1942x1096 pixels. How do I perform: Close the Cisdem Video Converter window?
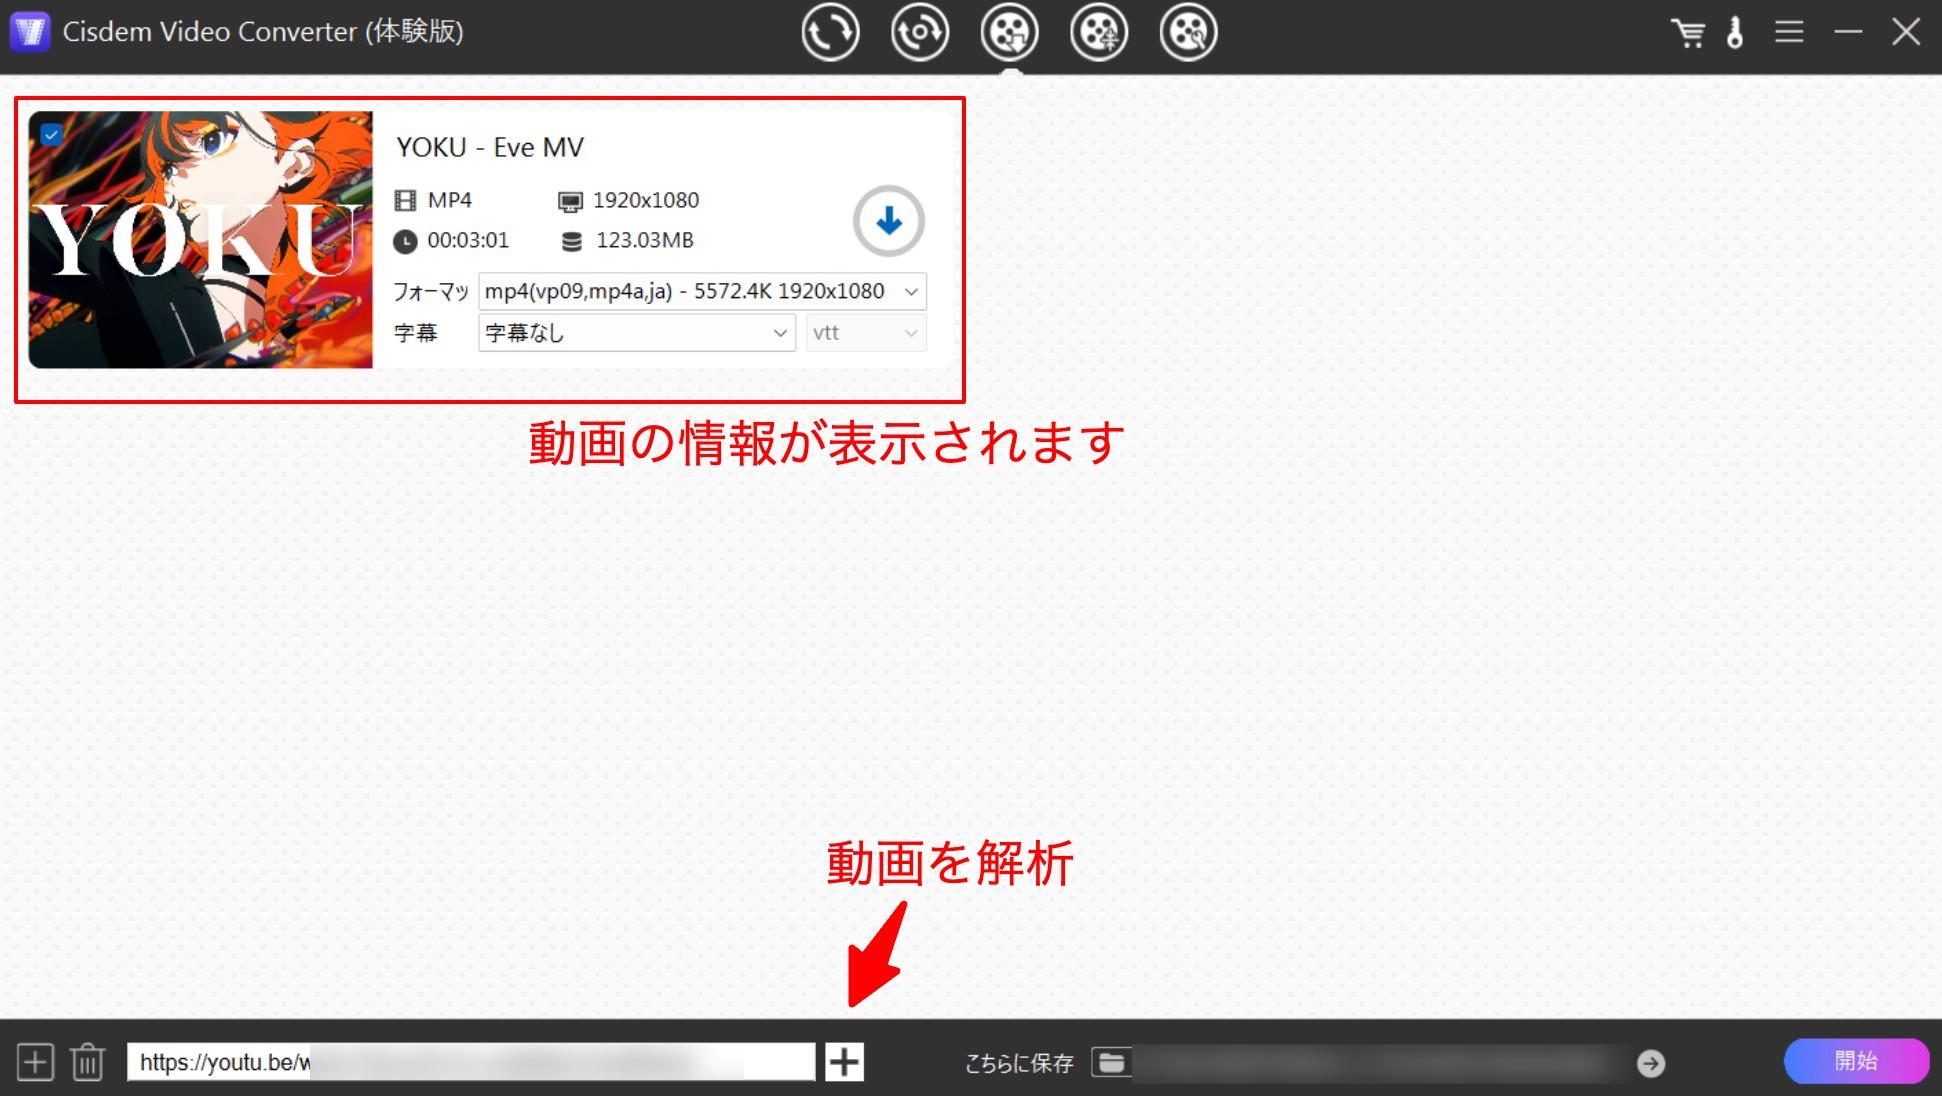tap(1906, 32)
